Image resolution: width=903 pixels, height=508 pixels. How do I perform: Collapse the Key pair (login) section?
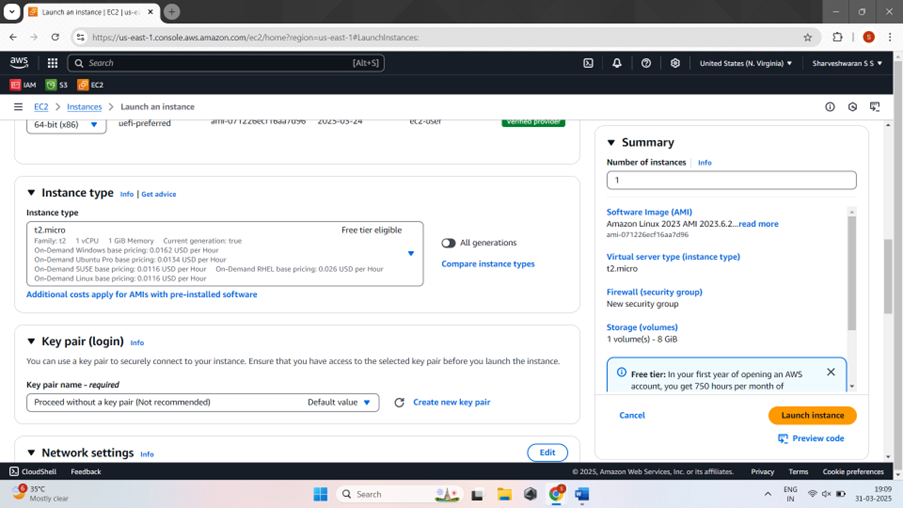[x=31, y=342]
